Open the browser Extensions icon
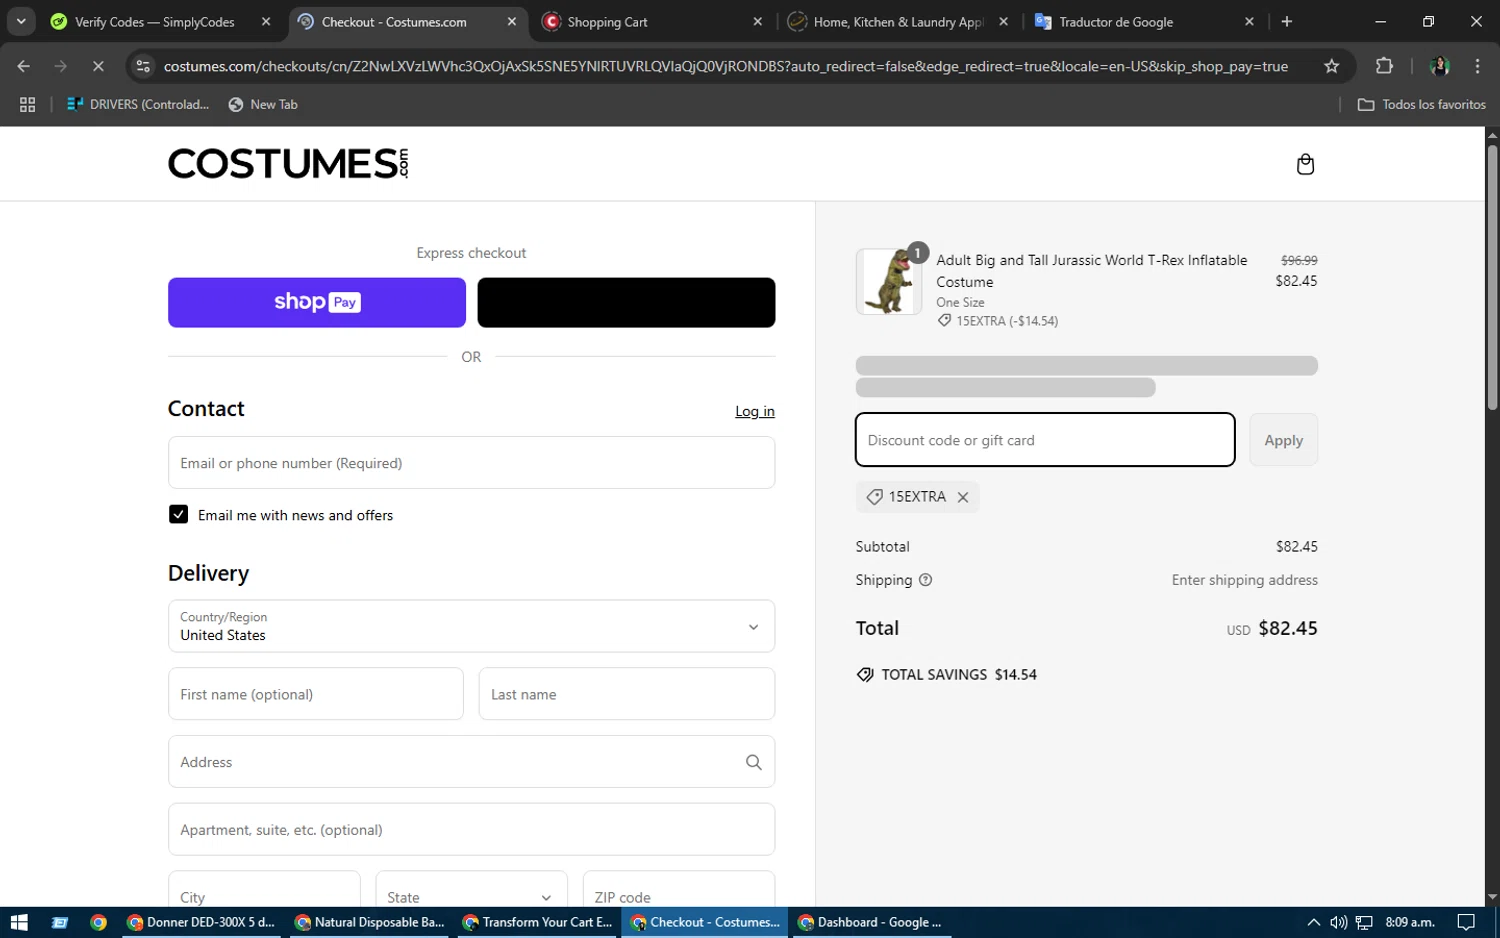The height and width of the screenshot is (938, 1500). click(1384, 66)
